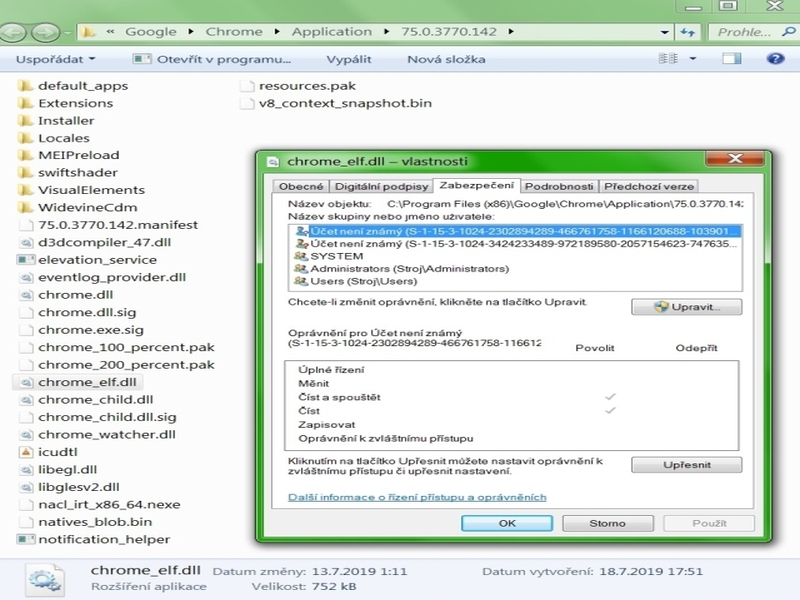
Task: Expand the Chrome breadcrumb arrow
Action: coord(277,32)
